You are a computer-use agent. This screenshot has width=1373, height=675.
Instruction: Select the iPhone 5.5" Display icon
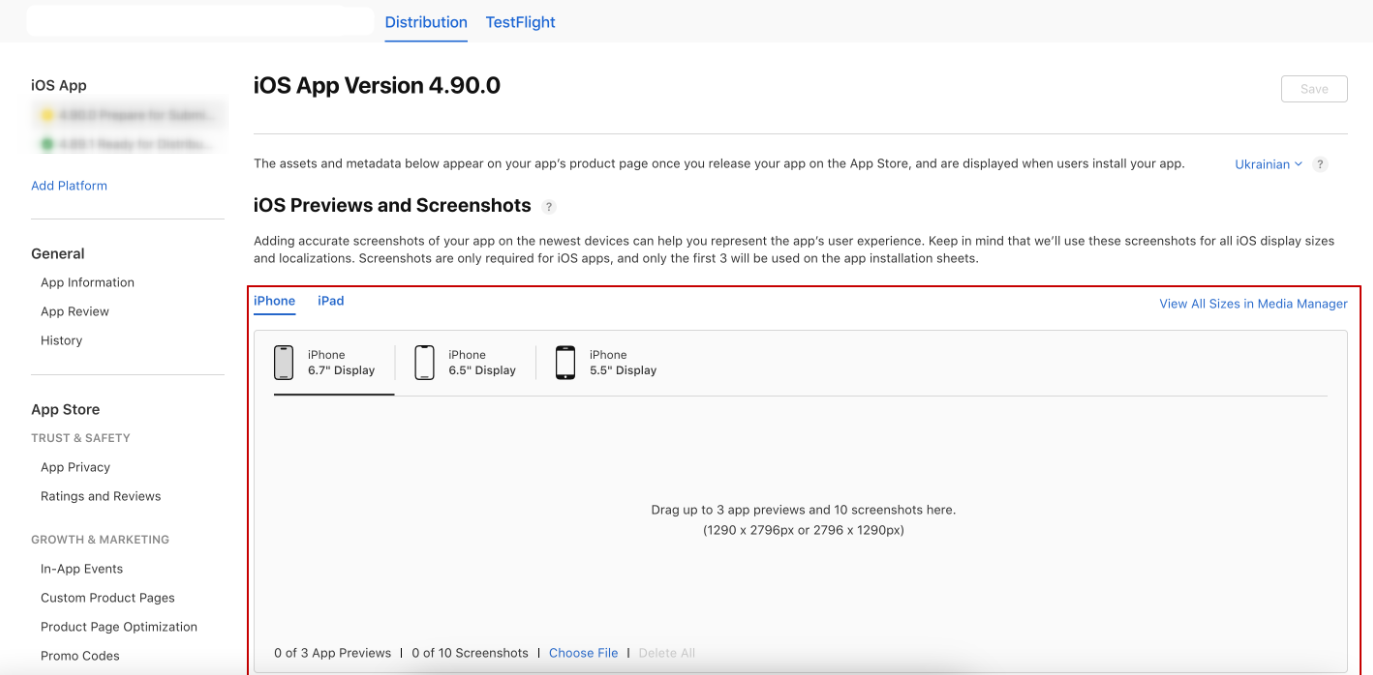(565, 362)
